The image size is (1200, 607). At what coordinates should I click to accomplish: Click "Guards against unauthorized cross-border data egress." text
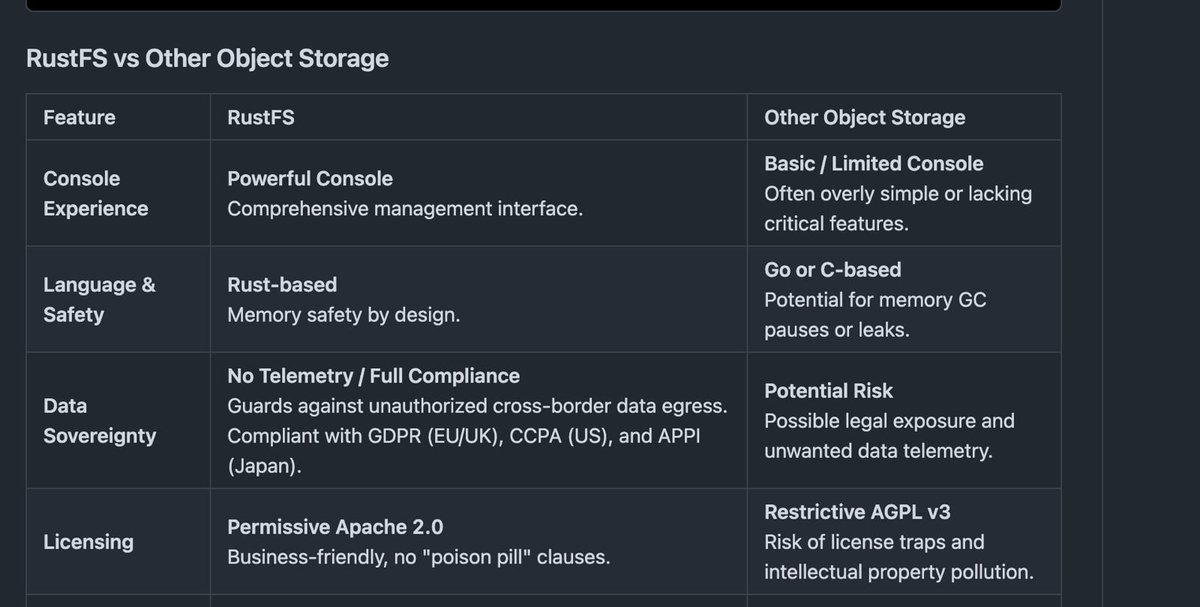(x=476, y=405)
